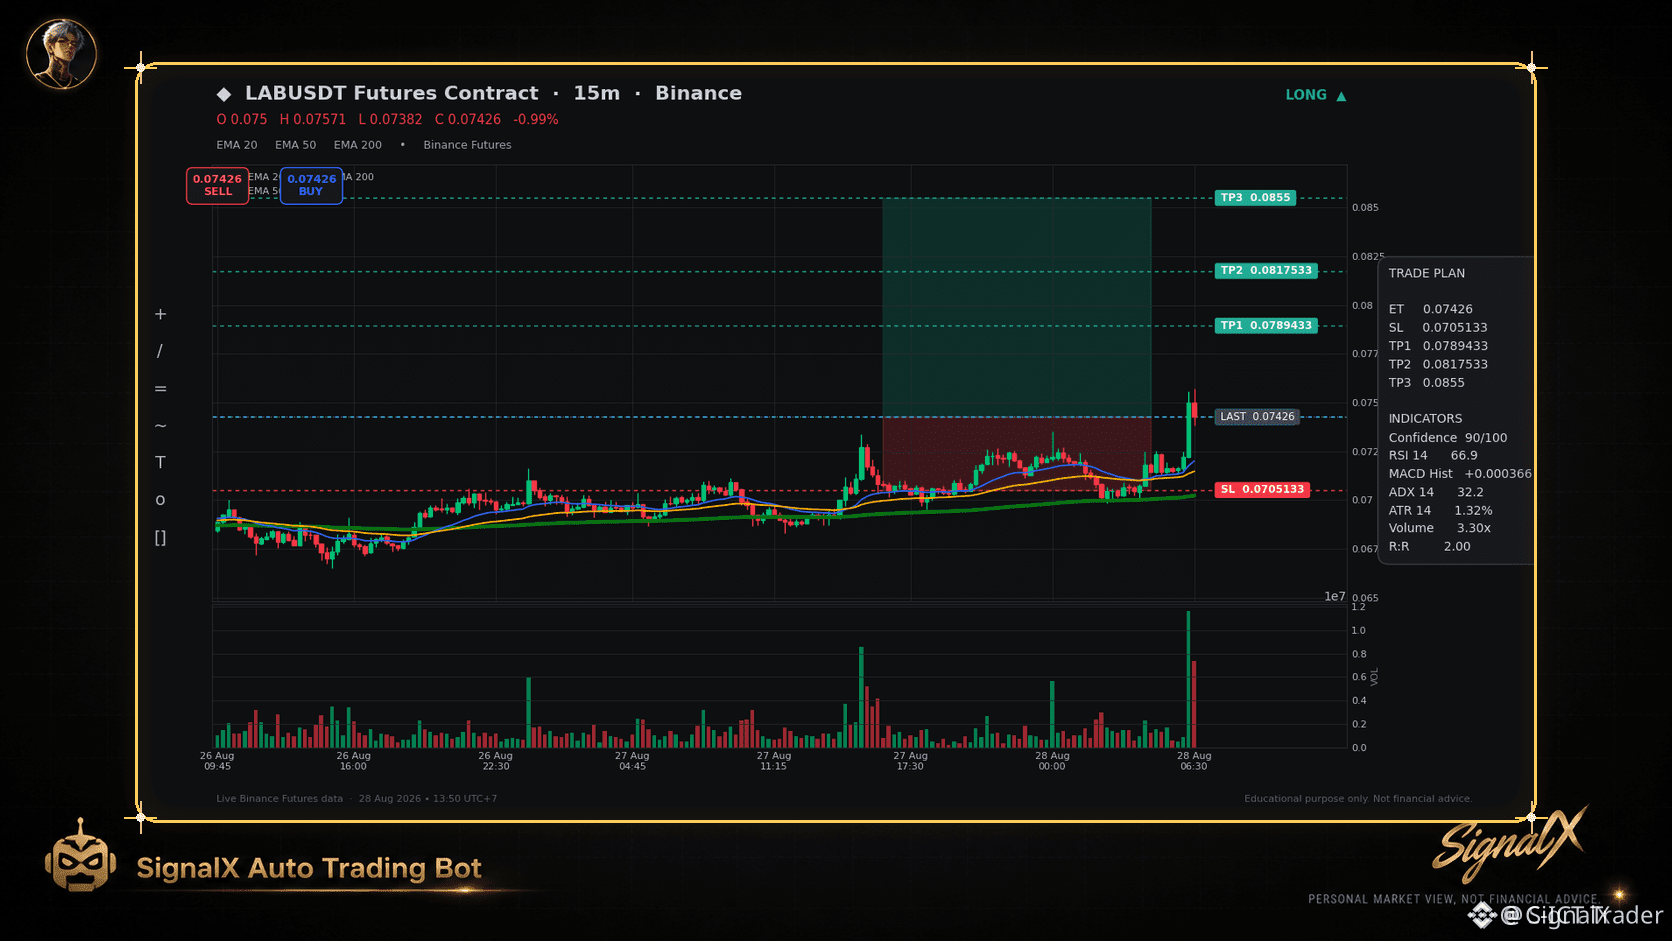Select the TP3 0.0855 price tag
The height and width of the screenshot is (941, 1672).
(x=1255, y=198)
